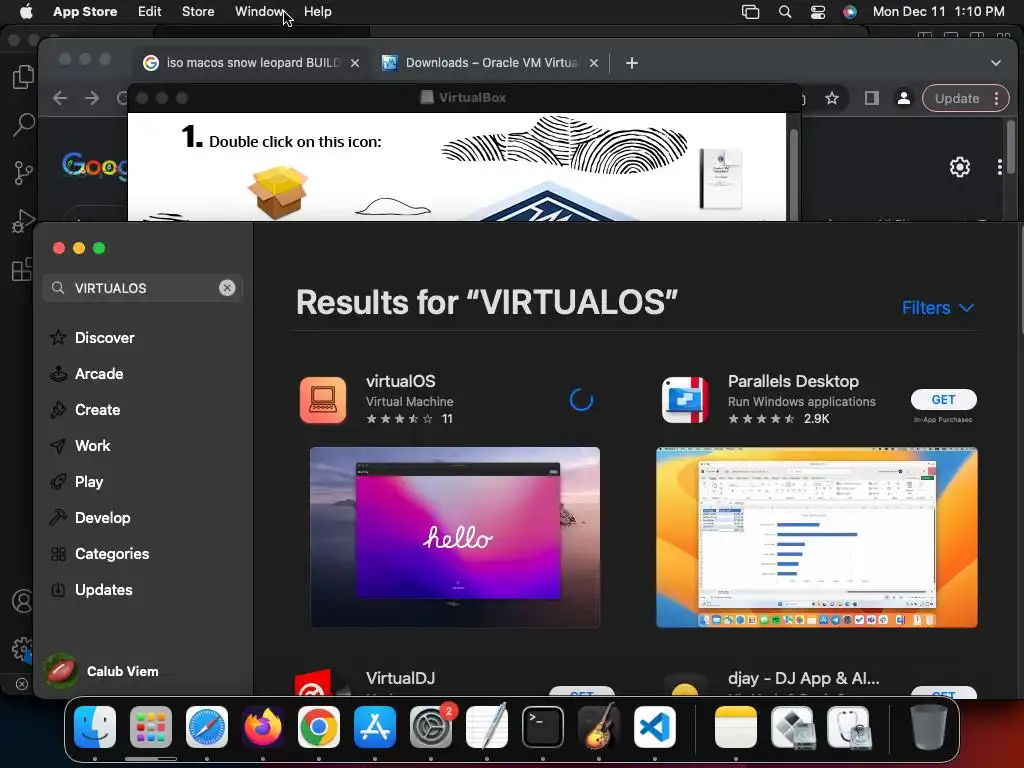The image size is (1024, 768).
Task: Open the Parallels Desktop title link
Action: click(x=793, y=381)
